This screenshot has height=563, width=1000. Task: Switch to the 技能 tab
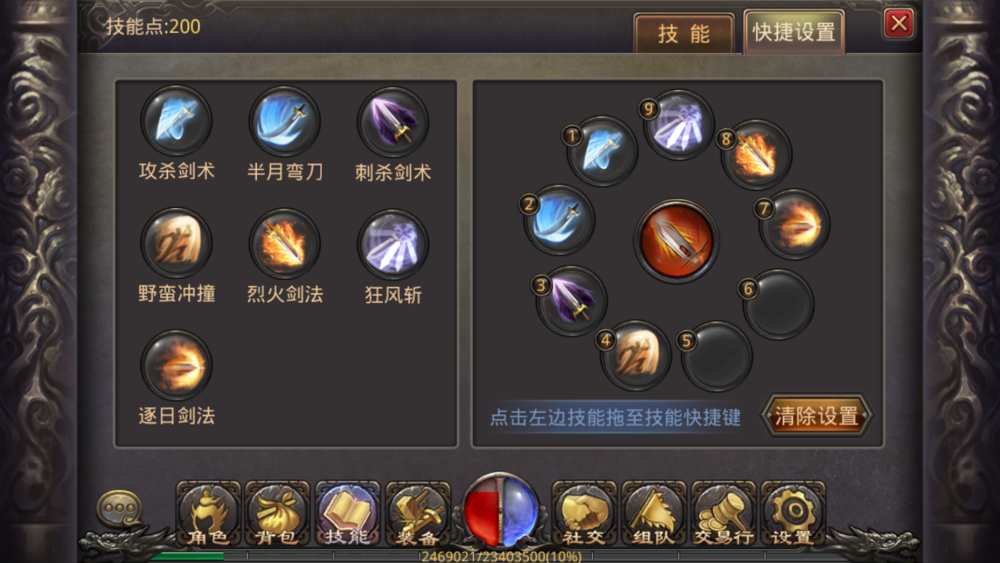pyautogui.click(x=684, y=34)
